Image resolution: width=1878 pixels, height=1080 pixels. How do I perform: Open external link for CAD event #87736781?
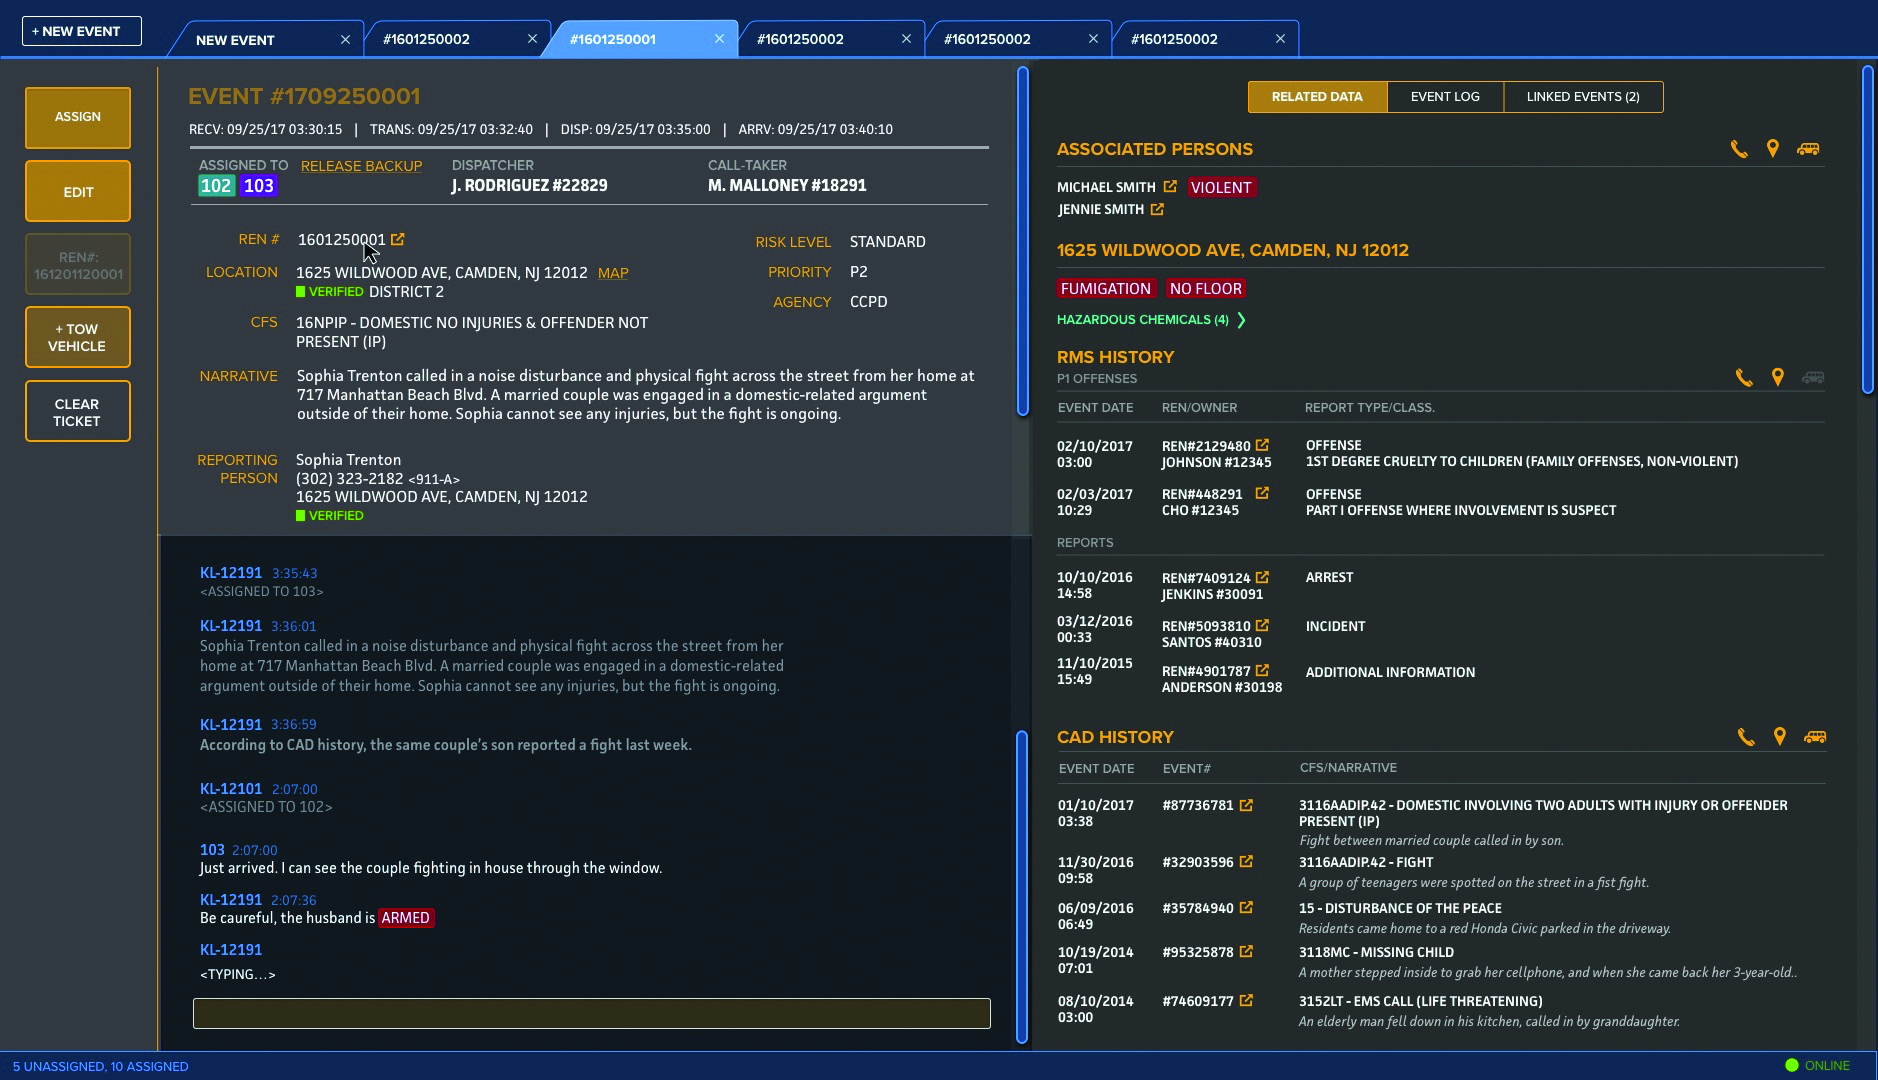[1246, 805]
